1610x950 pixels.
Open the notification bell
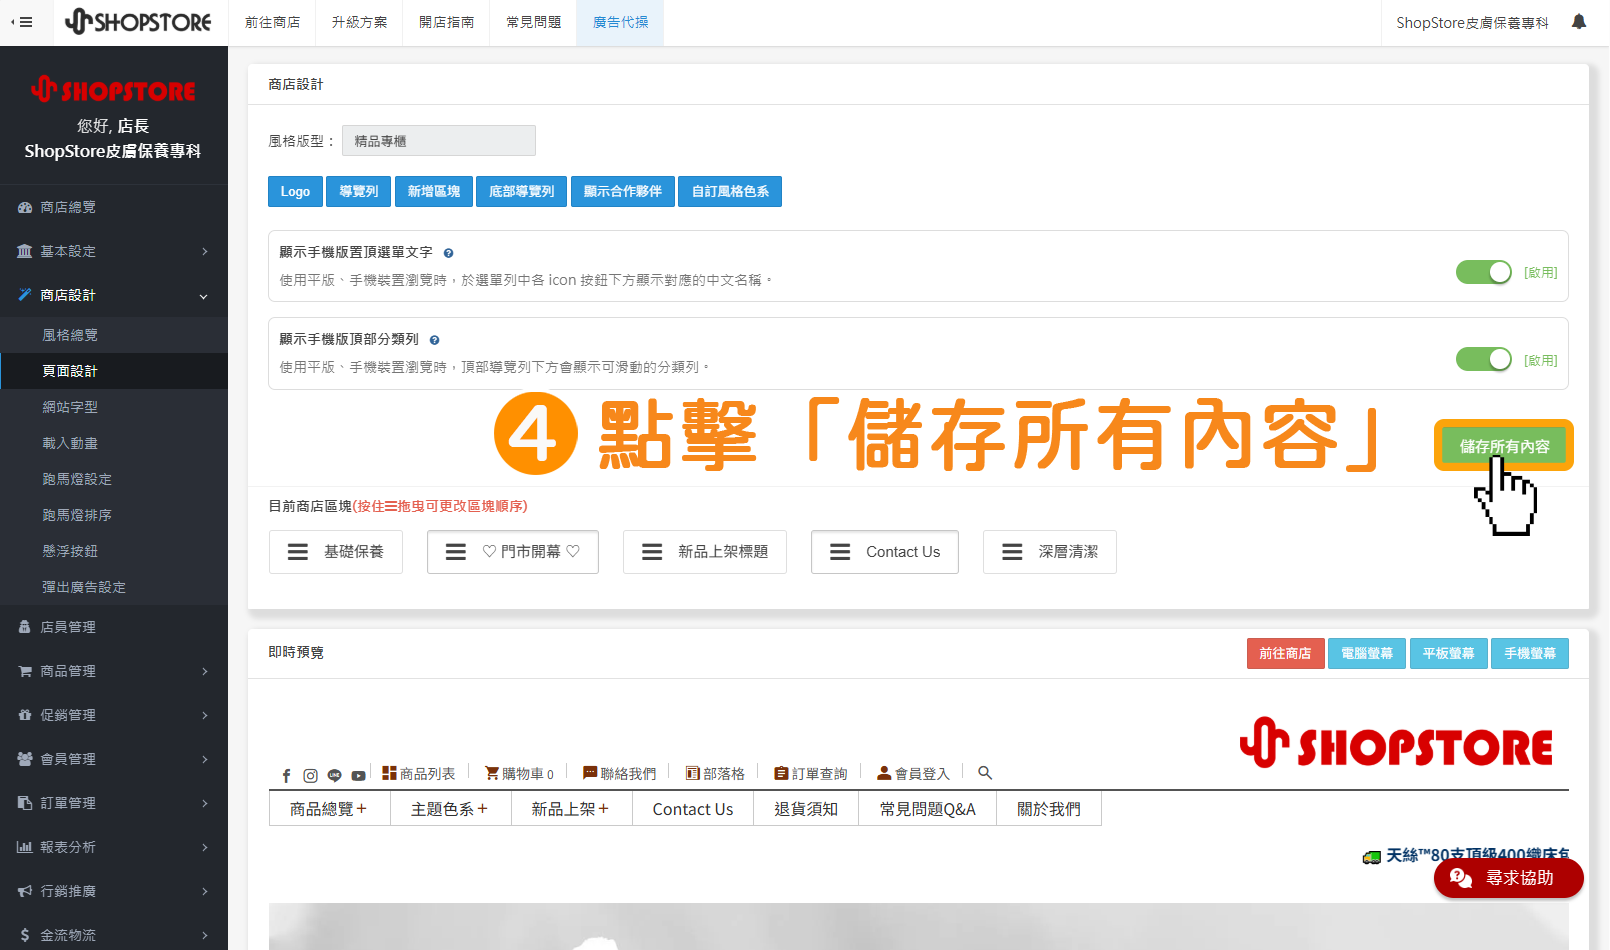[x=1579, y=22]
